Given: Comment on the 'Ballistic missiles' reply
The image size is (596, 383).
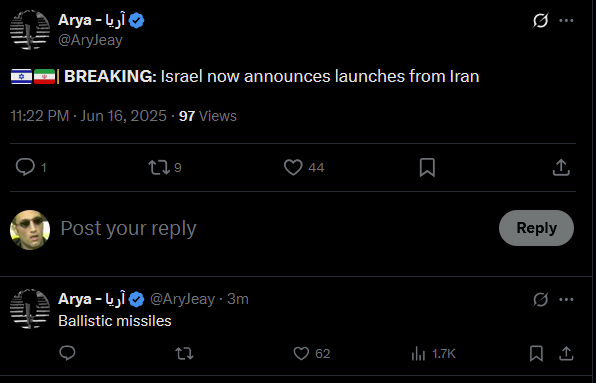Looking at the screenshot, I should point(67,353).
